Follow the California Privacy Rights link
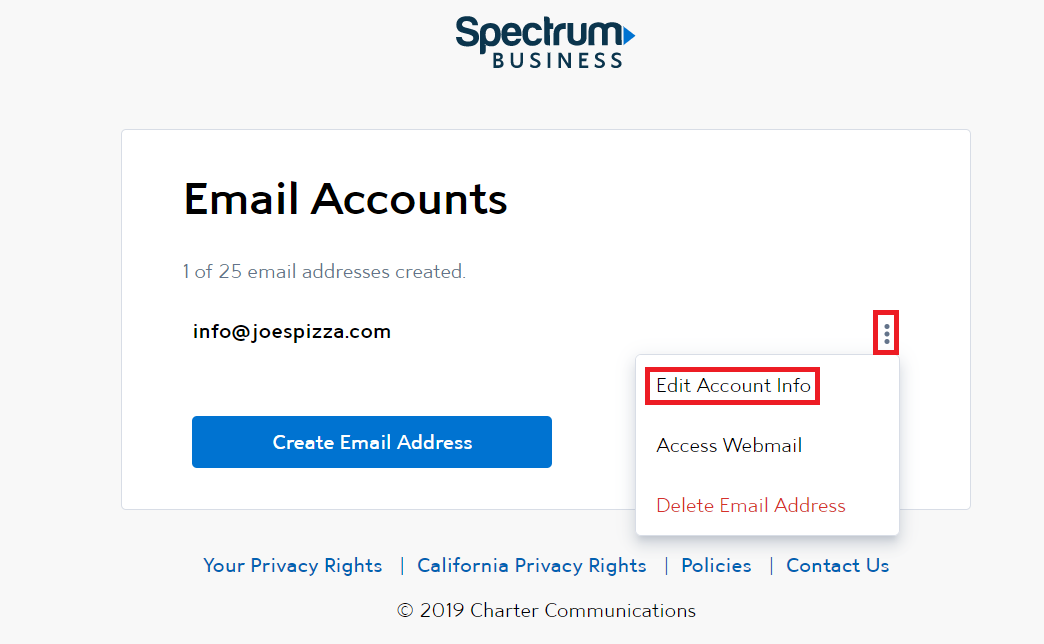This screenshot has height=644, width=1044. 532,566
